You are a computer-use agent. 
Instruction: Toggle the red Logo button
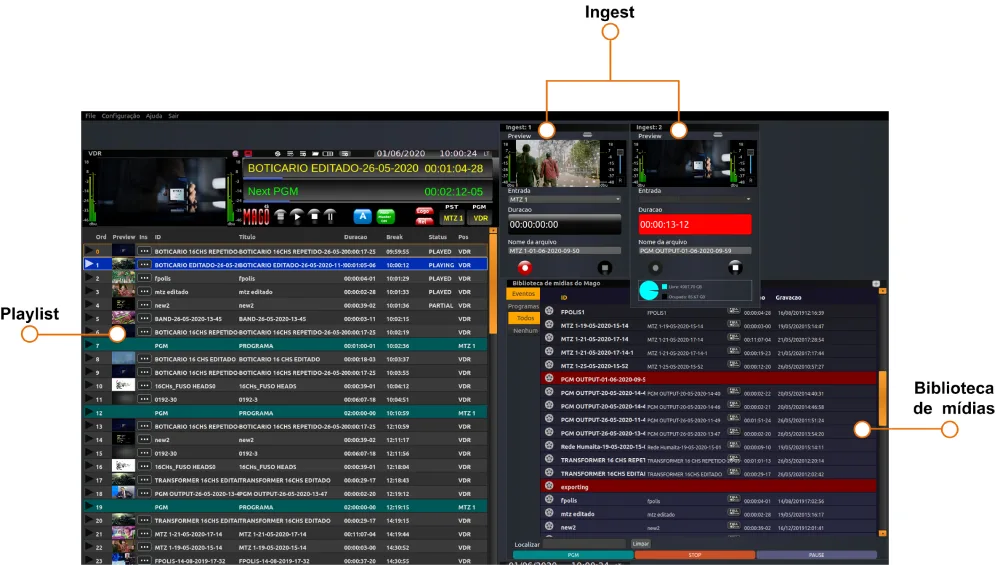pos(424,211)
